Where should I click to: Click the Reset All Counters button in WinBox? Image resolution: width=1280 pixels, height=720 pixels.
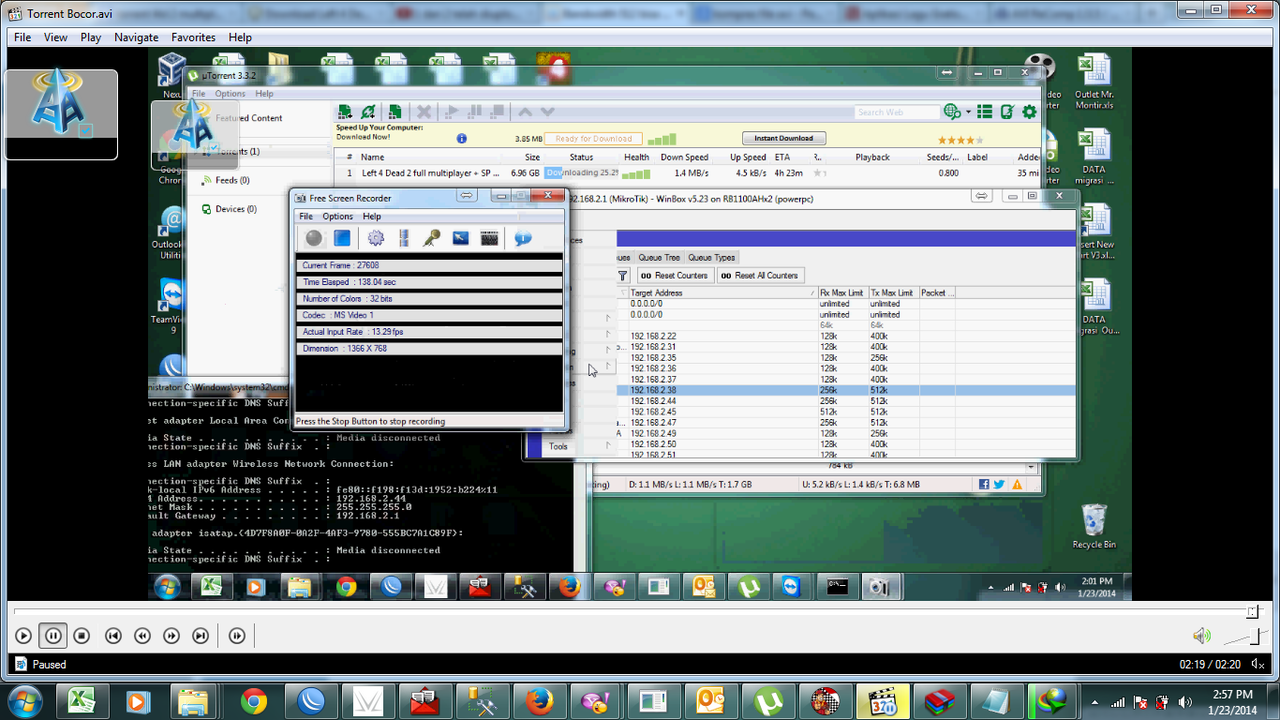pos(760,275)
